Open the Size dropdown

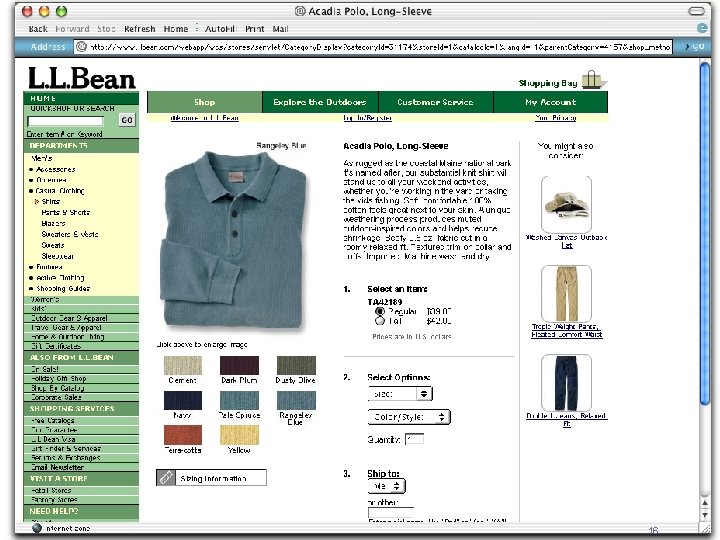tap(400, 394)
